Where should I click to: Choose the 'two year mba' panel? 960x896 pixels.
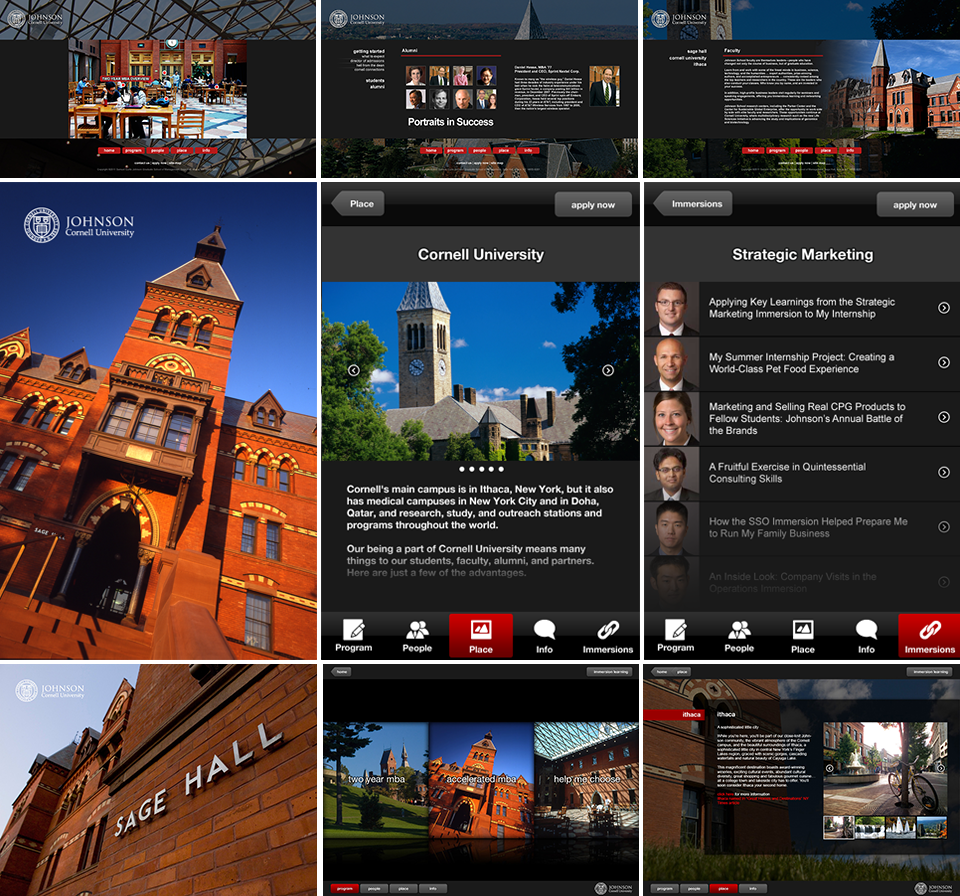(x=376, y=780)
